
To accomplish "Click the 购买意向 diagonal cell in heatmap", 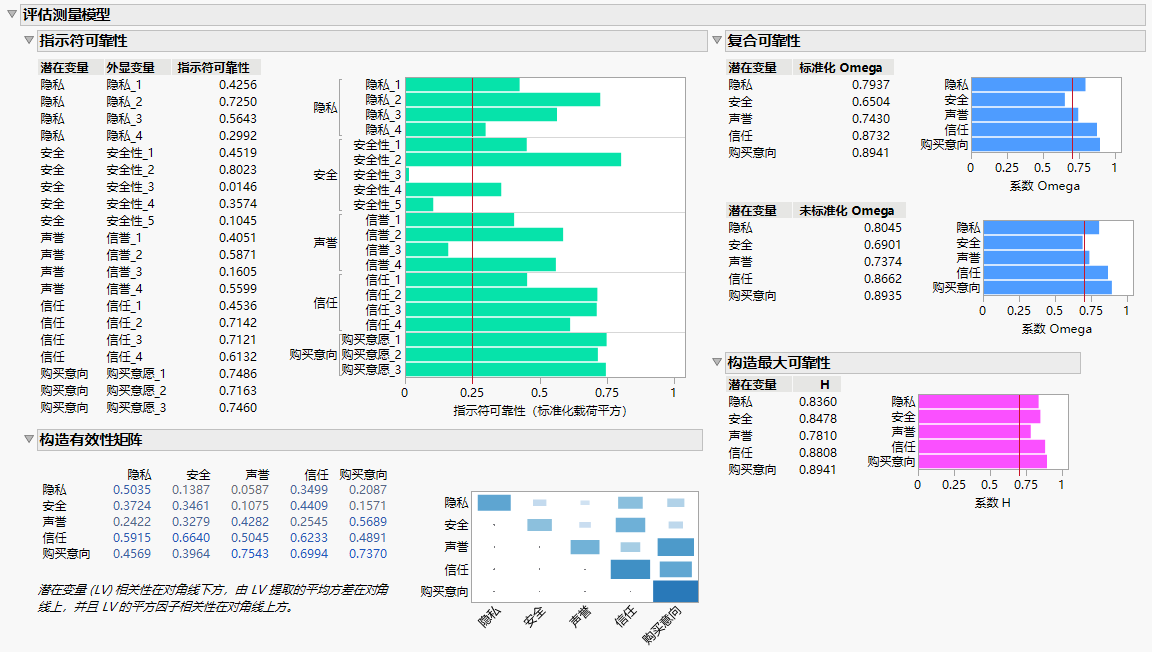I will coord(676,592).
